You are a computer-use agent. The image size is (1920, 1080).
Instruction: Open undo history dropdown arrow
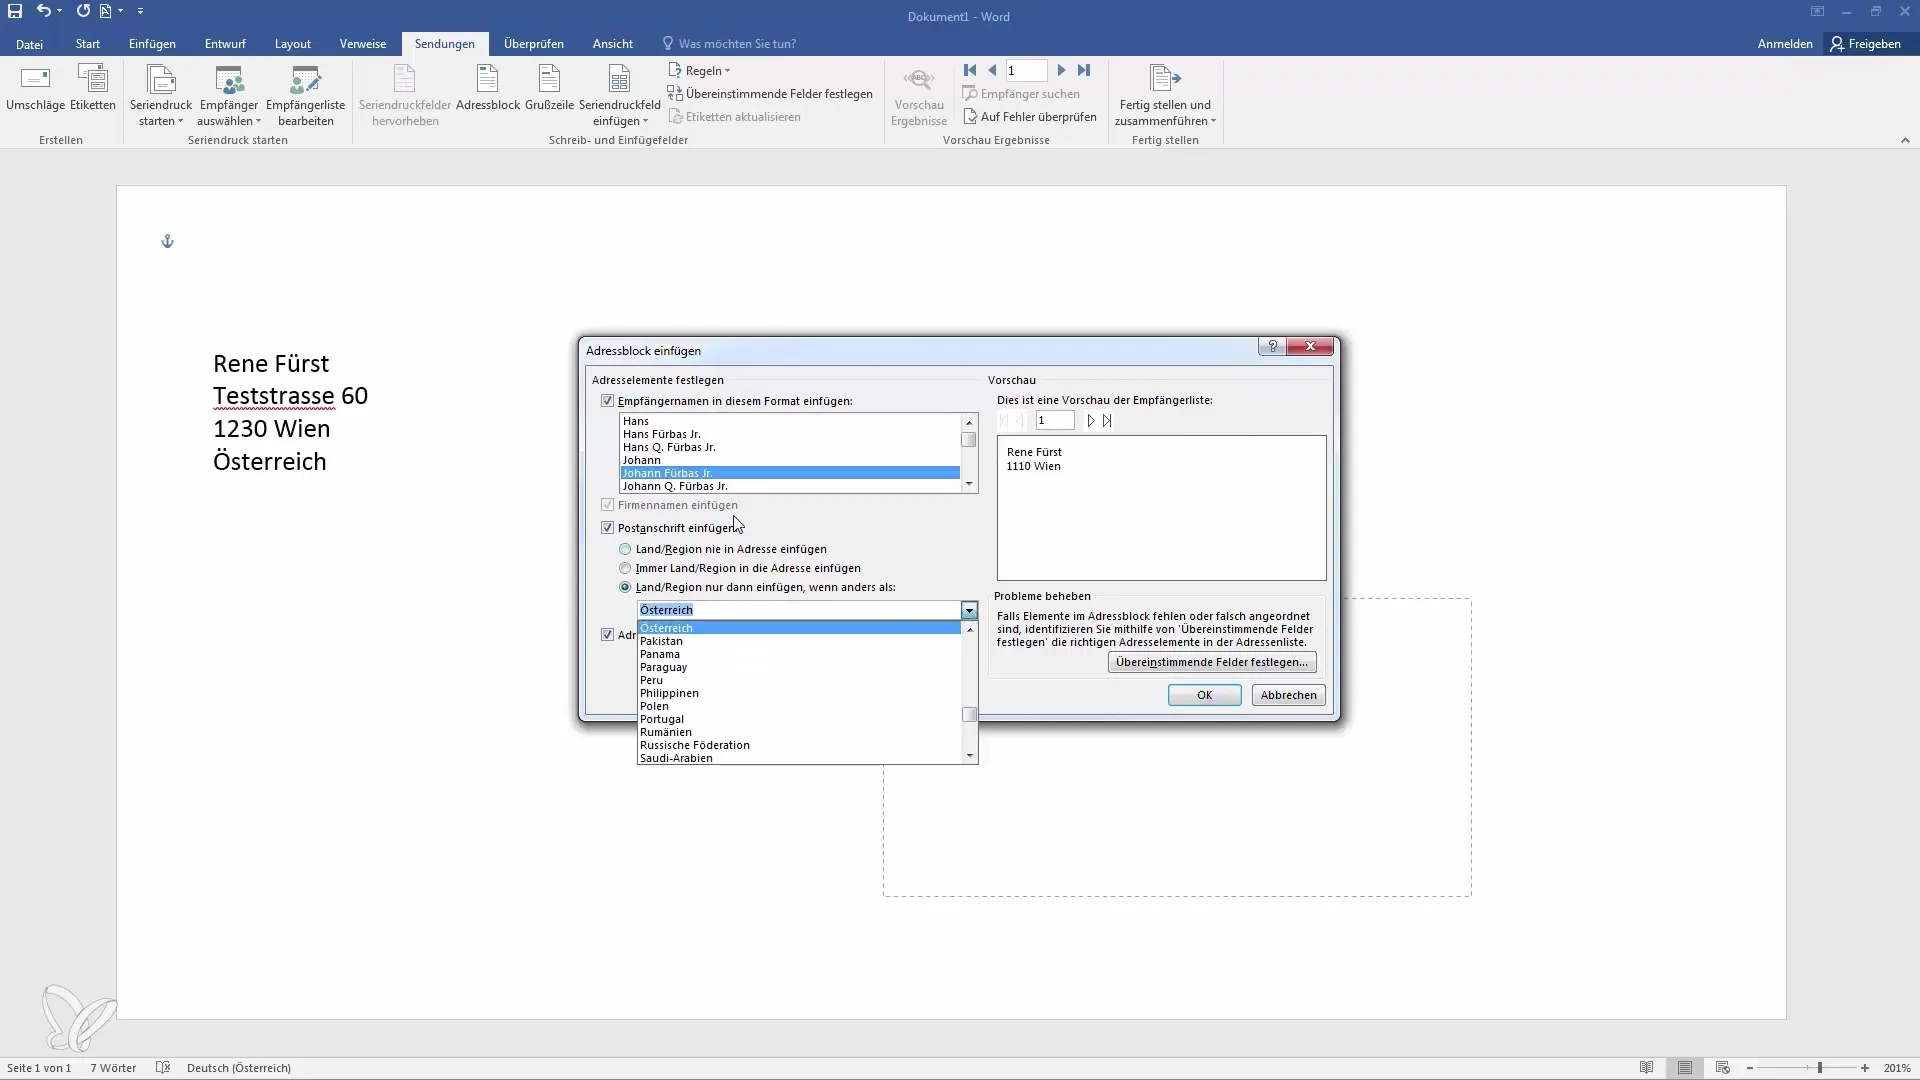click(60, 11)
